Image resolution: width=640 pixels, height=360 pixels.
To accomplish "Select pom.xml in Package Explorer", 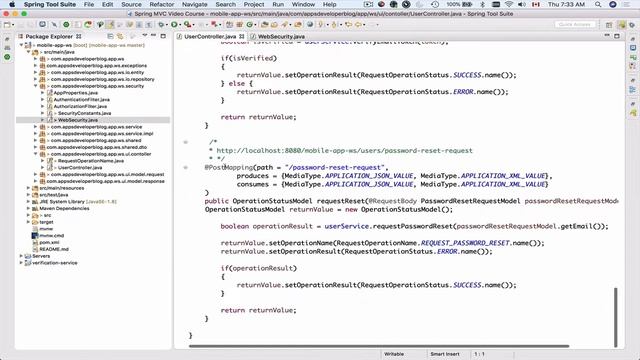I will pyautogui.click(x=49, y=242).
